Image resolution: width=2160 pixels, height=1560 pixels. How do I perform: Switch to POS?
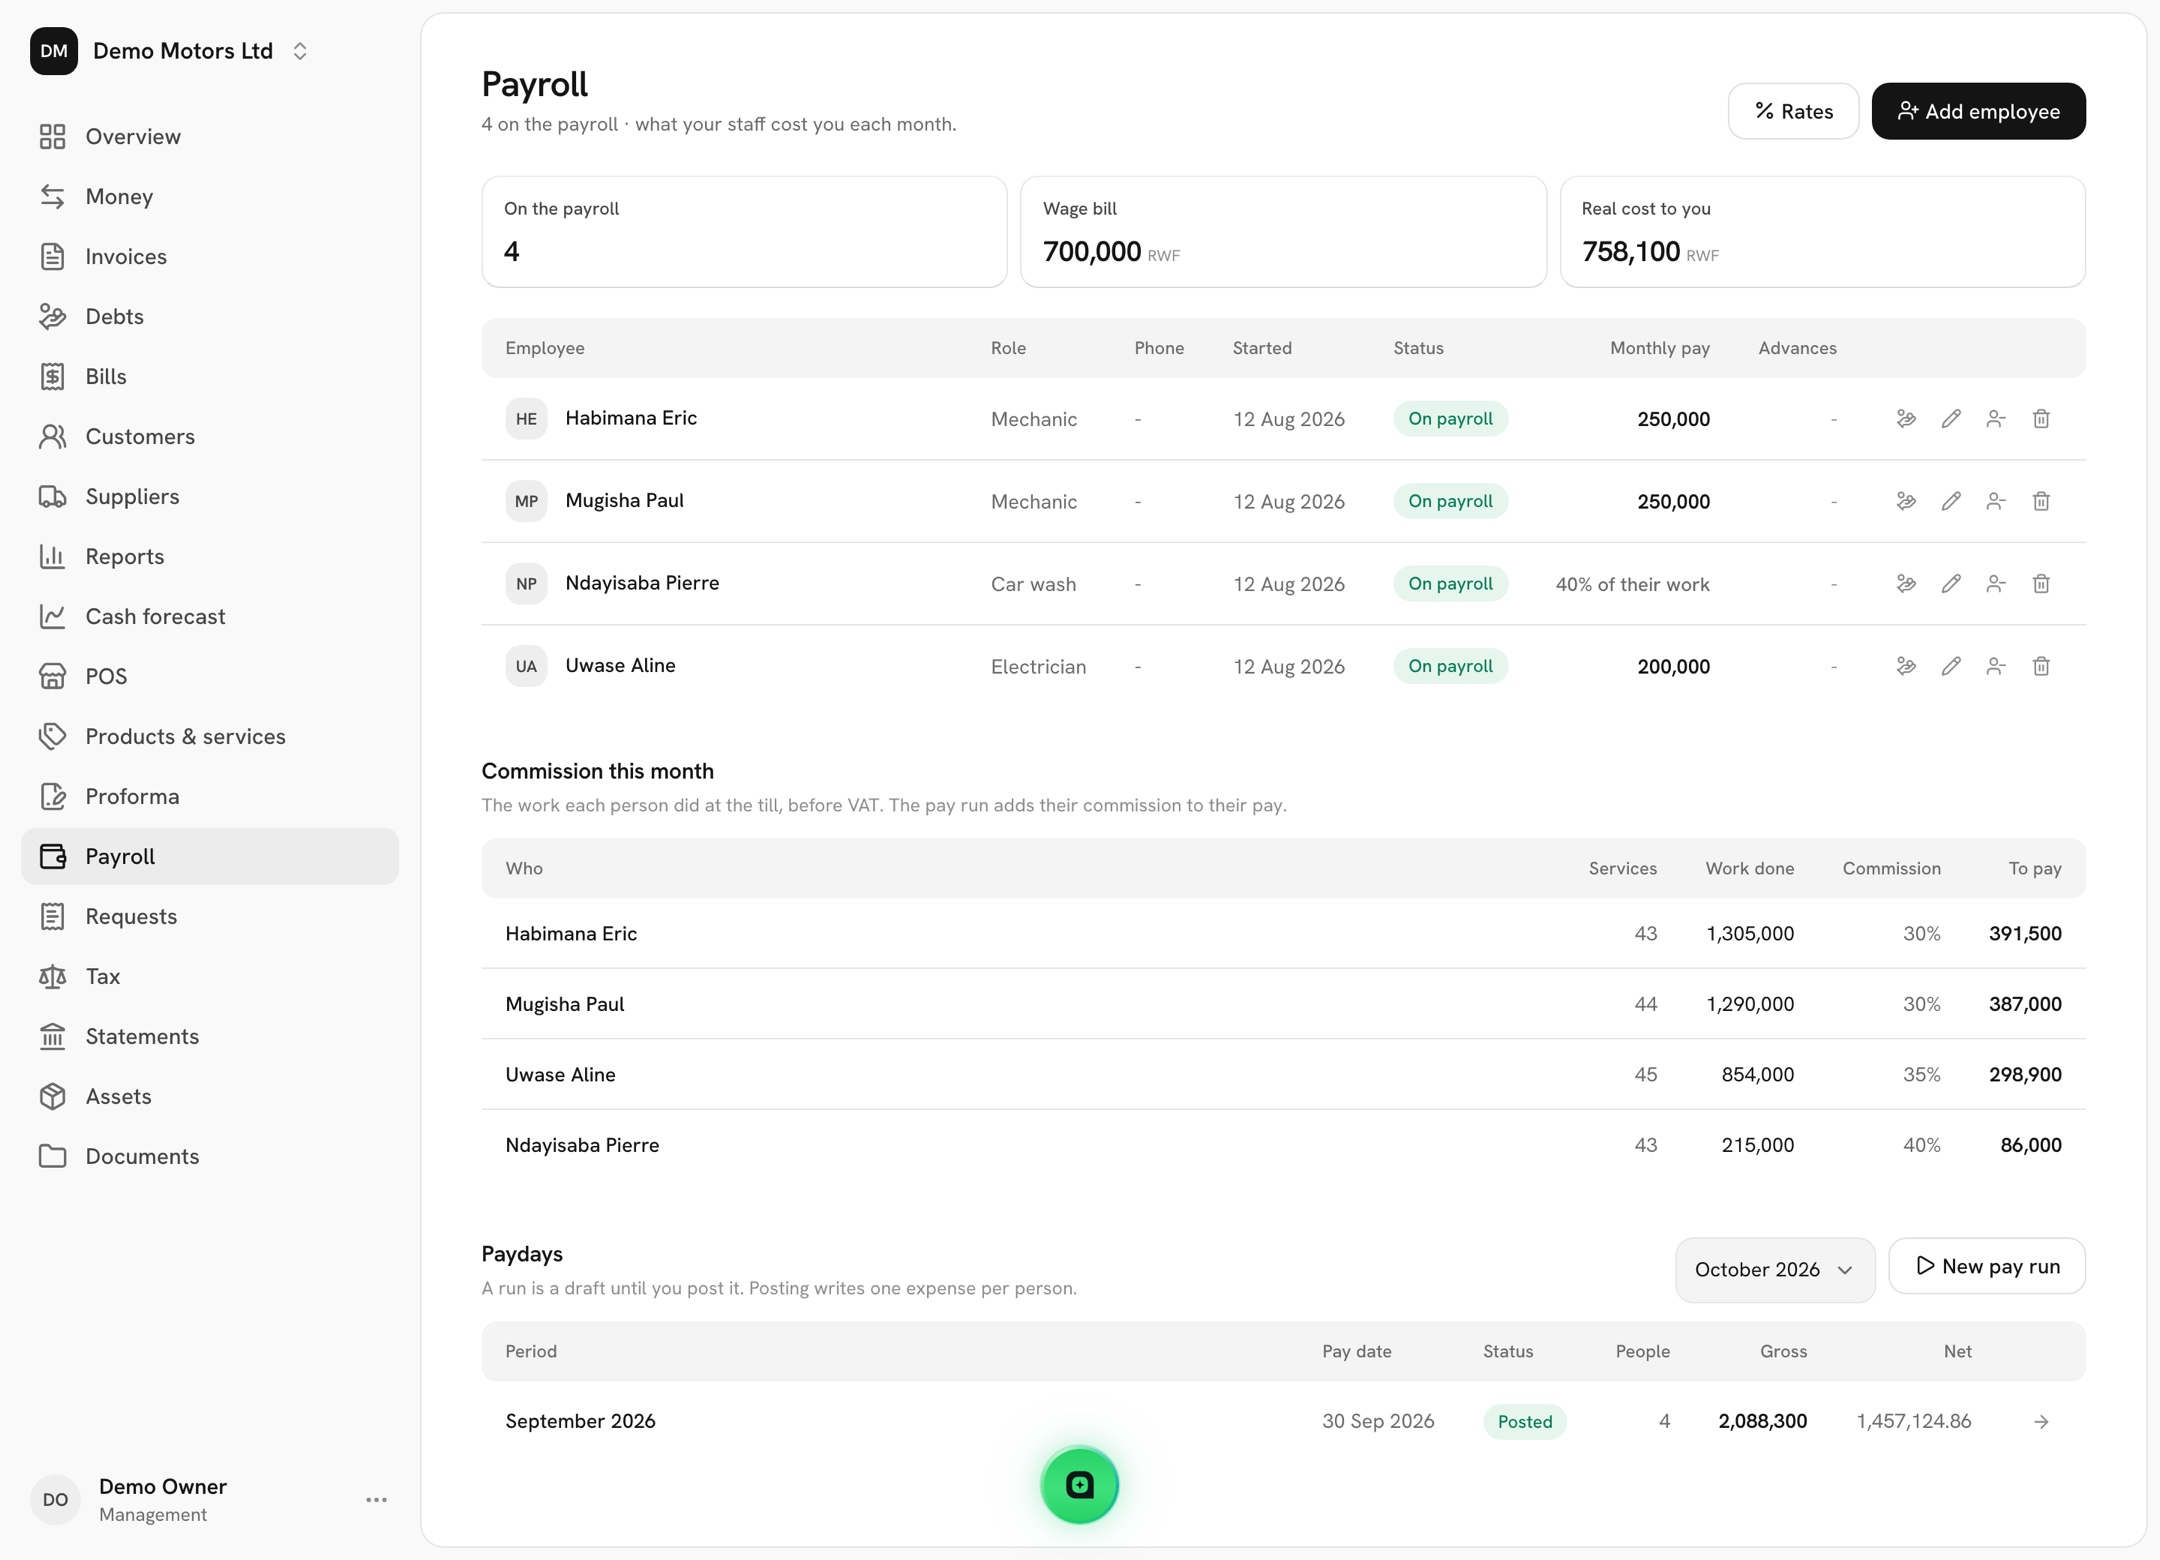coord(210,676)
